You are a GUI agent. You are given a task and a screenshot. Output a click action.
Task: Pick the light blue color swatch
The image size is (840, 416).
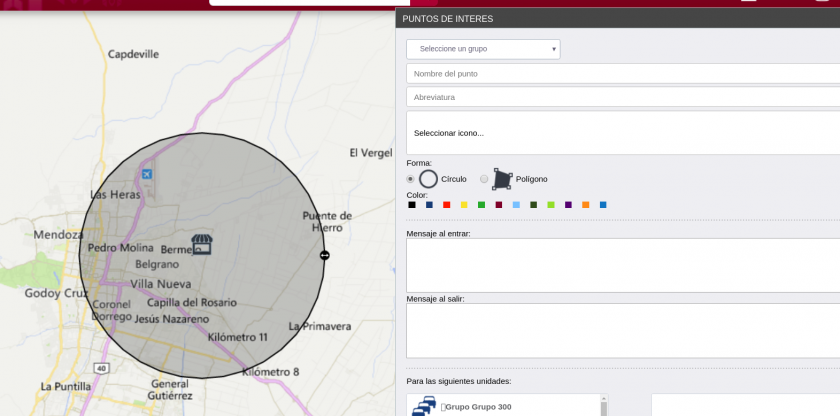(x=516, y=205)
